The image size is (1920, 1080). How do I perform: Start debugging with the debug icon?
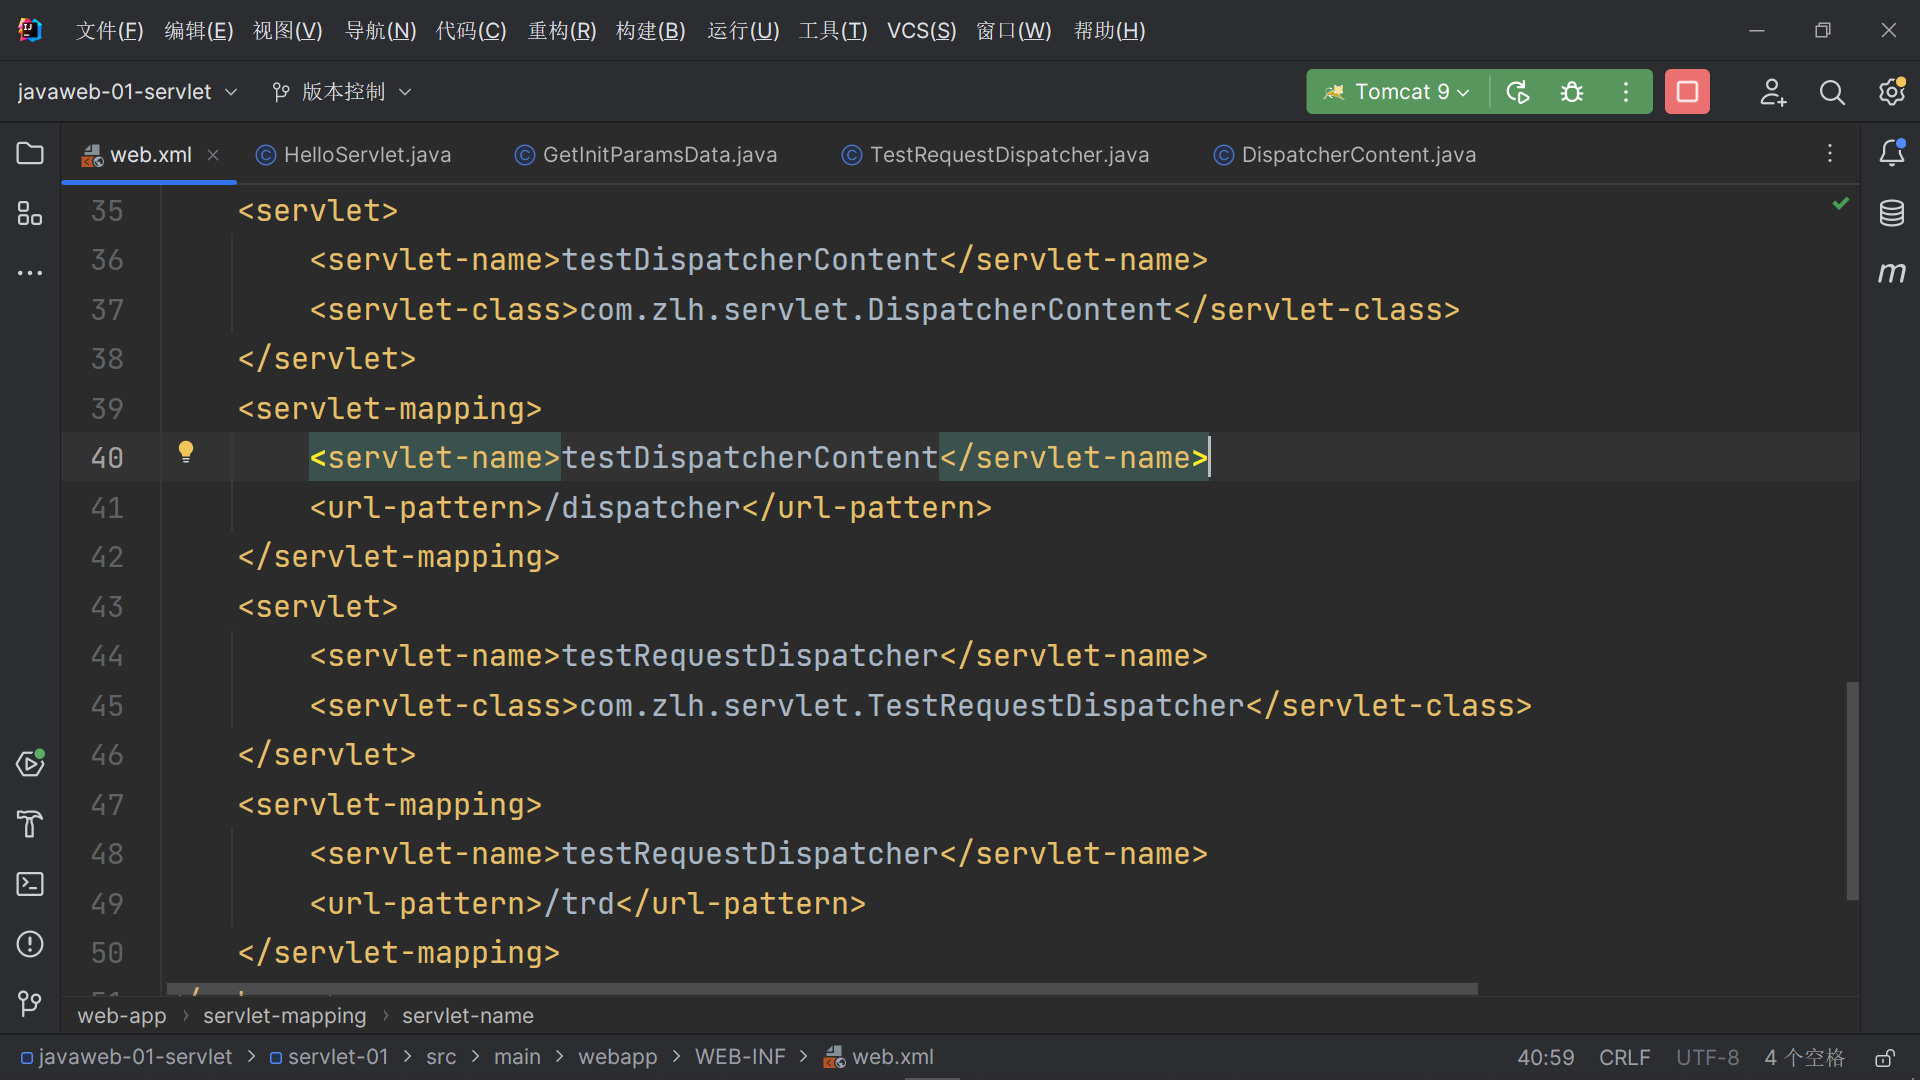[x=1572, y=91]
